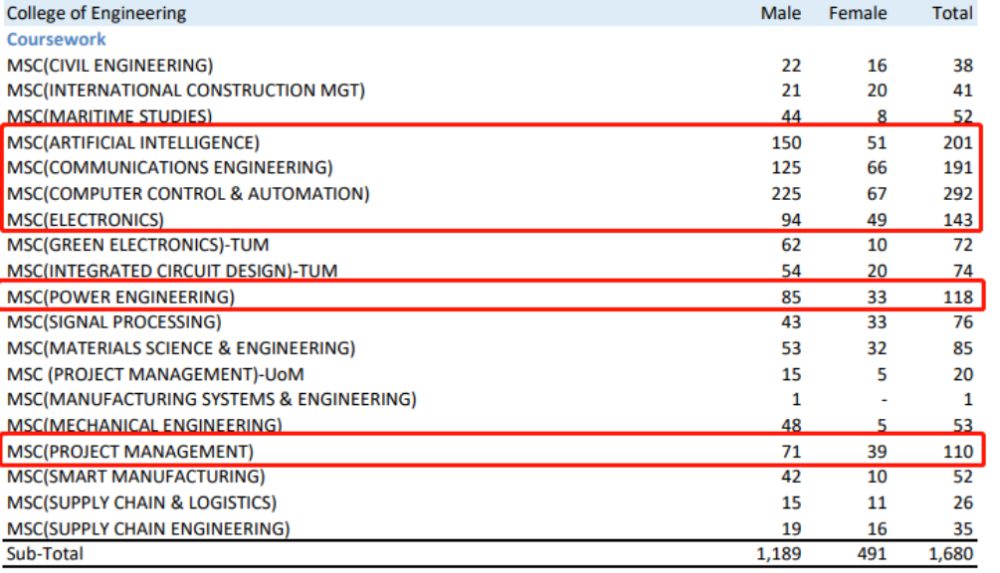Select the Male column header
This screenshot has height=573, width=1000.
point(781,13)
